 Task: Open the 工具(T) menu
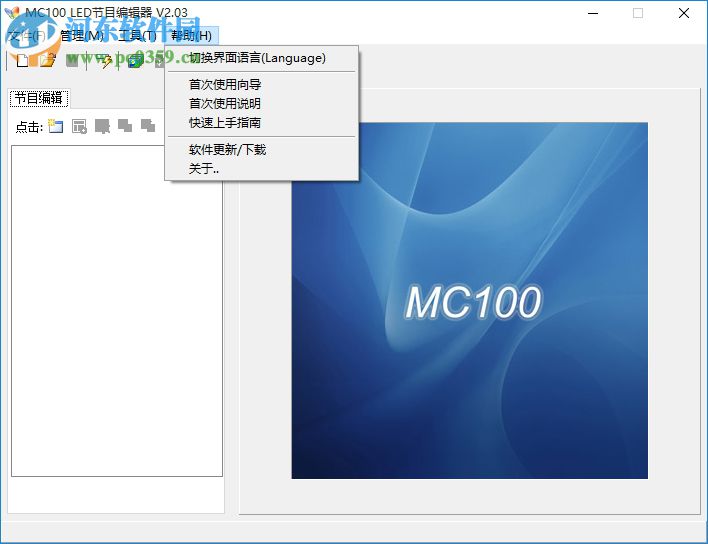137,36
